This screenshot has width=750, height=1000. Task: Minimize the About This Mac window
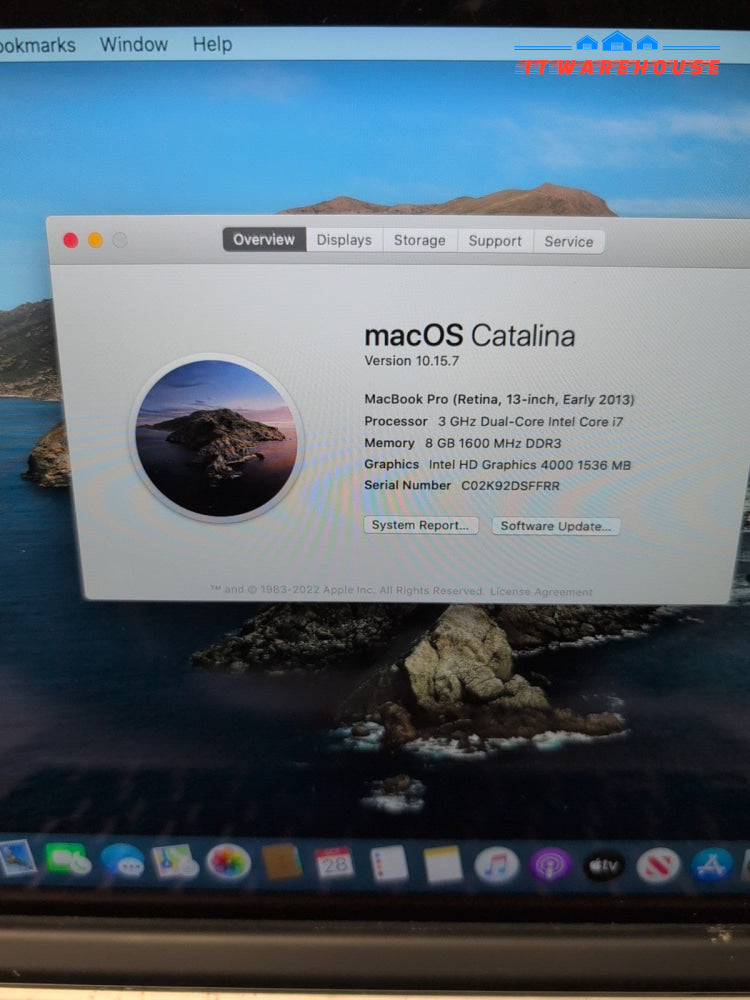(95, 240)
